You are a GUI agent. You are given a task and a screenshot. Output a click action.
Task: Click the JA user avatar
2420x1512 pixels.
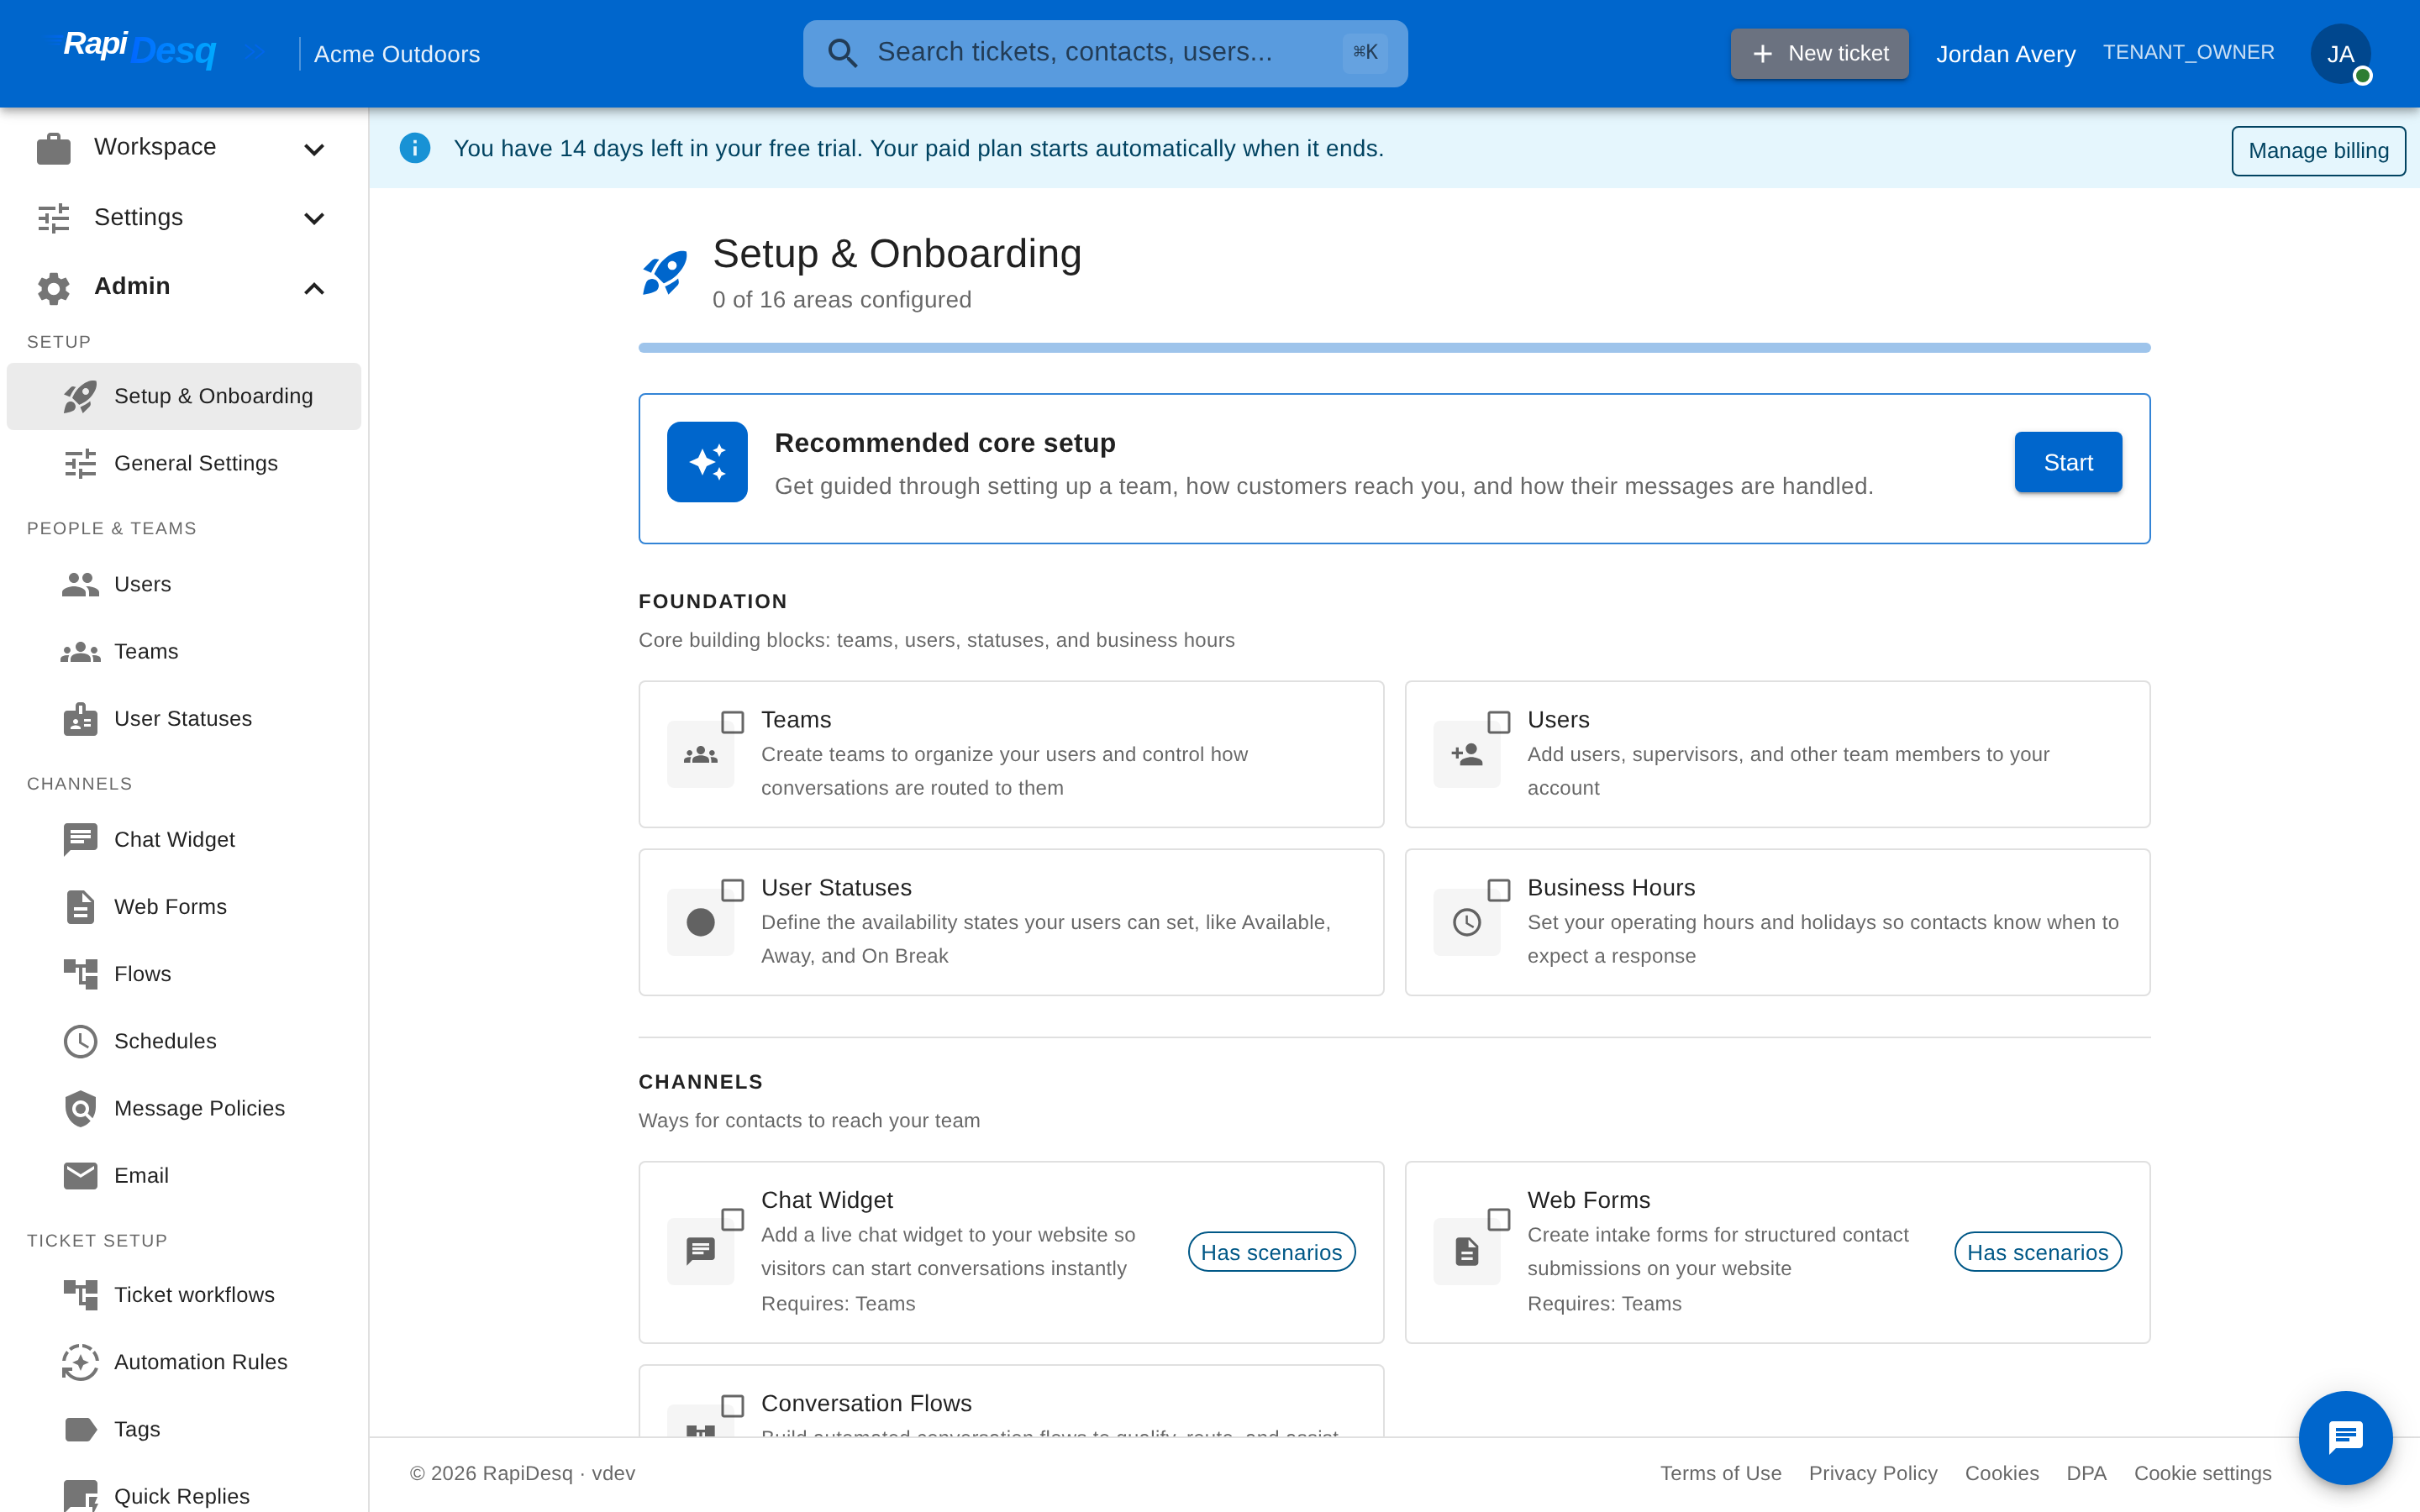(2340, 54)
